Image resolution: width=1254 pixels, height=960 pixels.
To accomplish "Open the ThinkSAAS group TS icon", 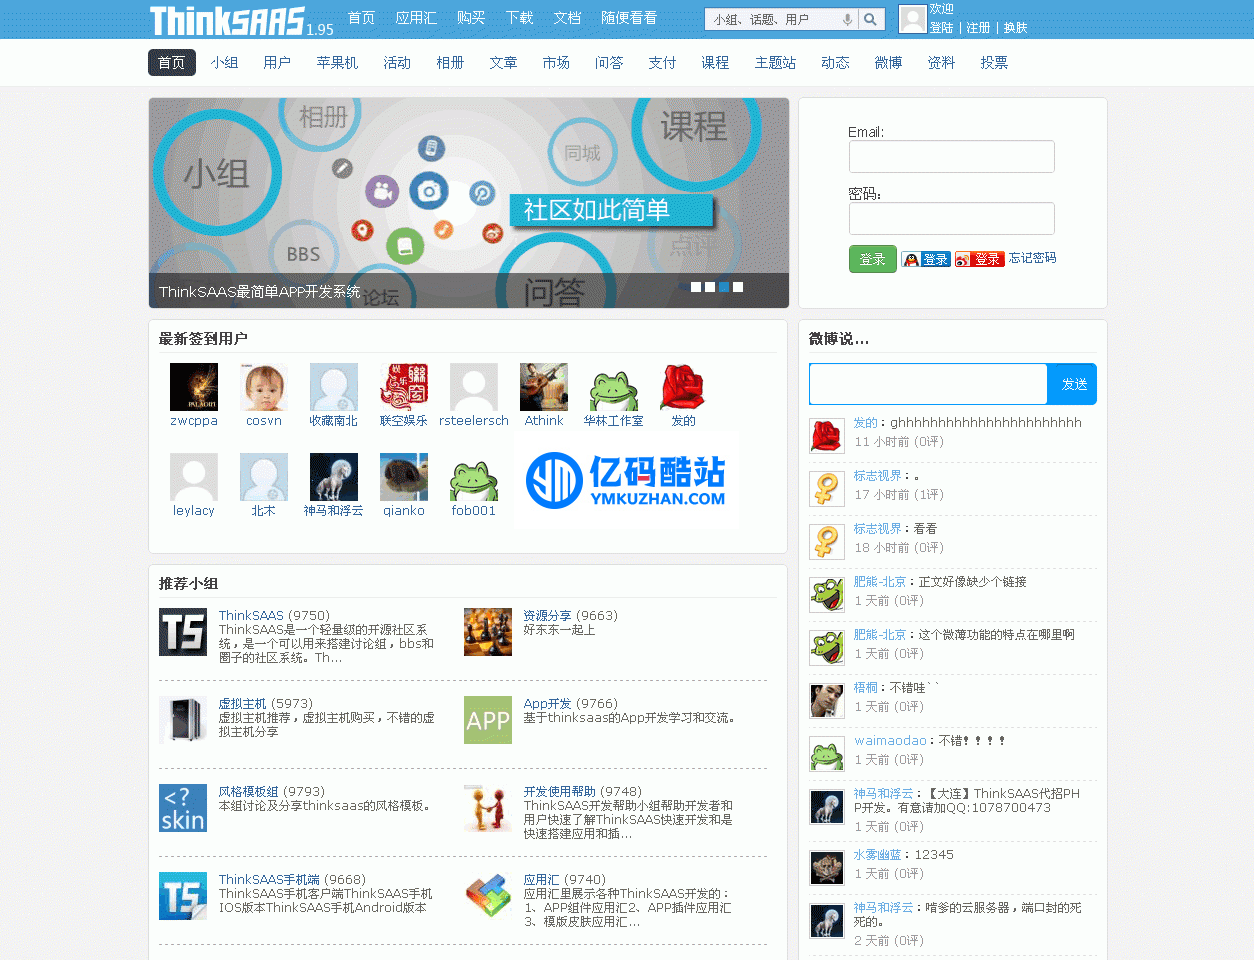I will point(183,632).
